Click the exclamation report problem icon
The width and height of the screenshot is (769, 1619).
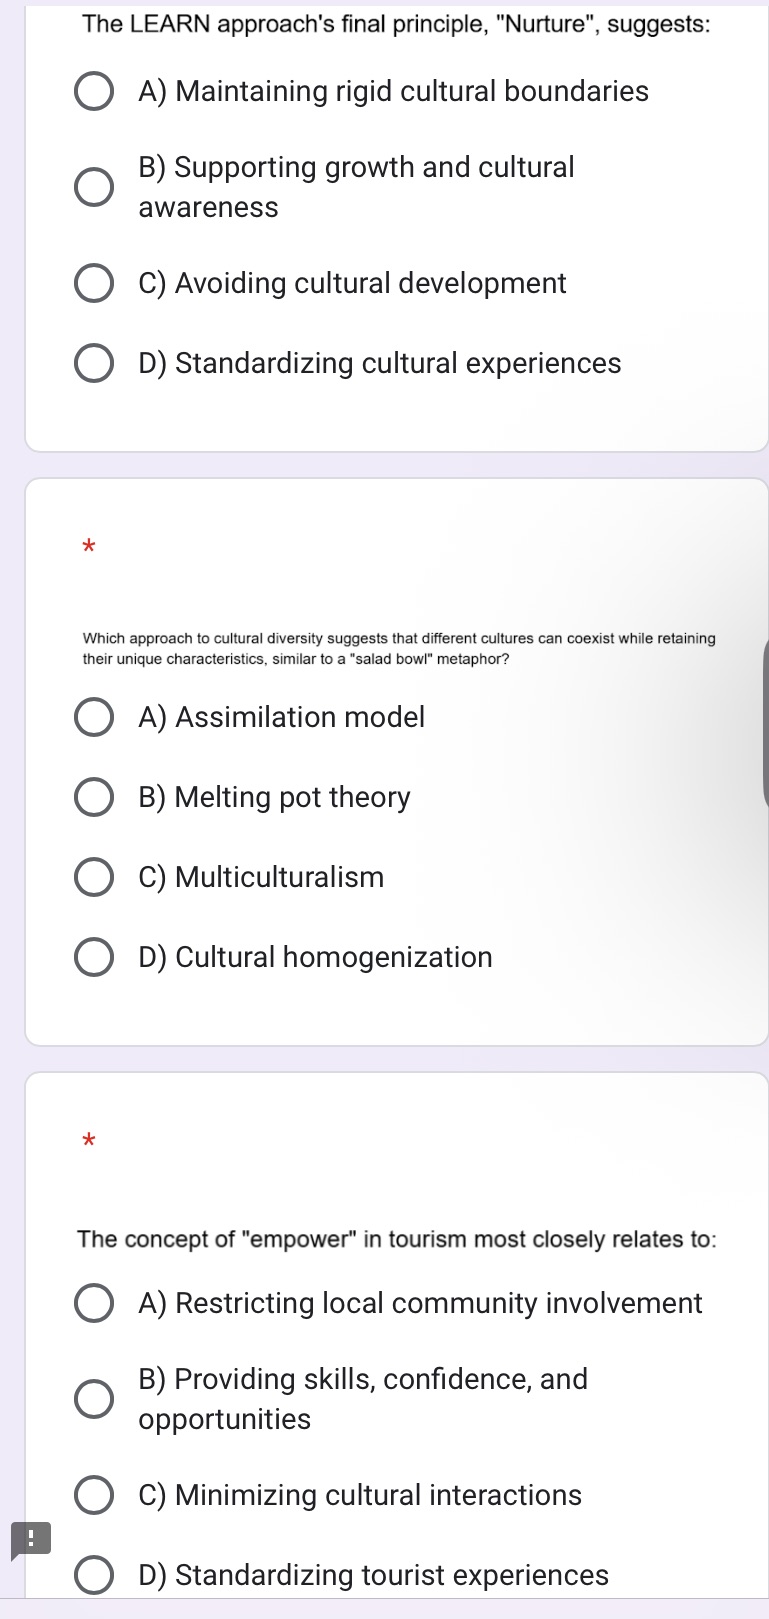pyautogui.click(x=30, y=1539)
